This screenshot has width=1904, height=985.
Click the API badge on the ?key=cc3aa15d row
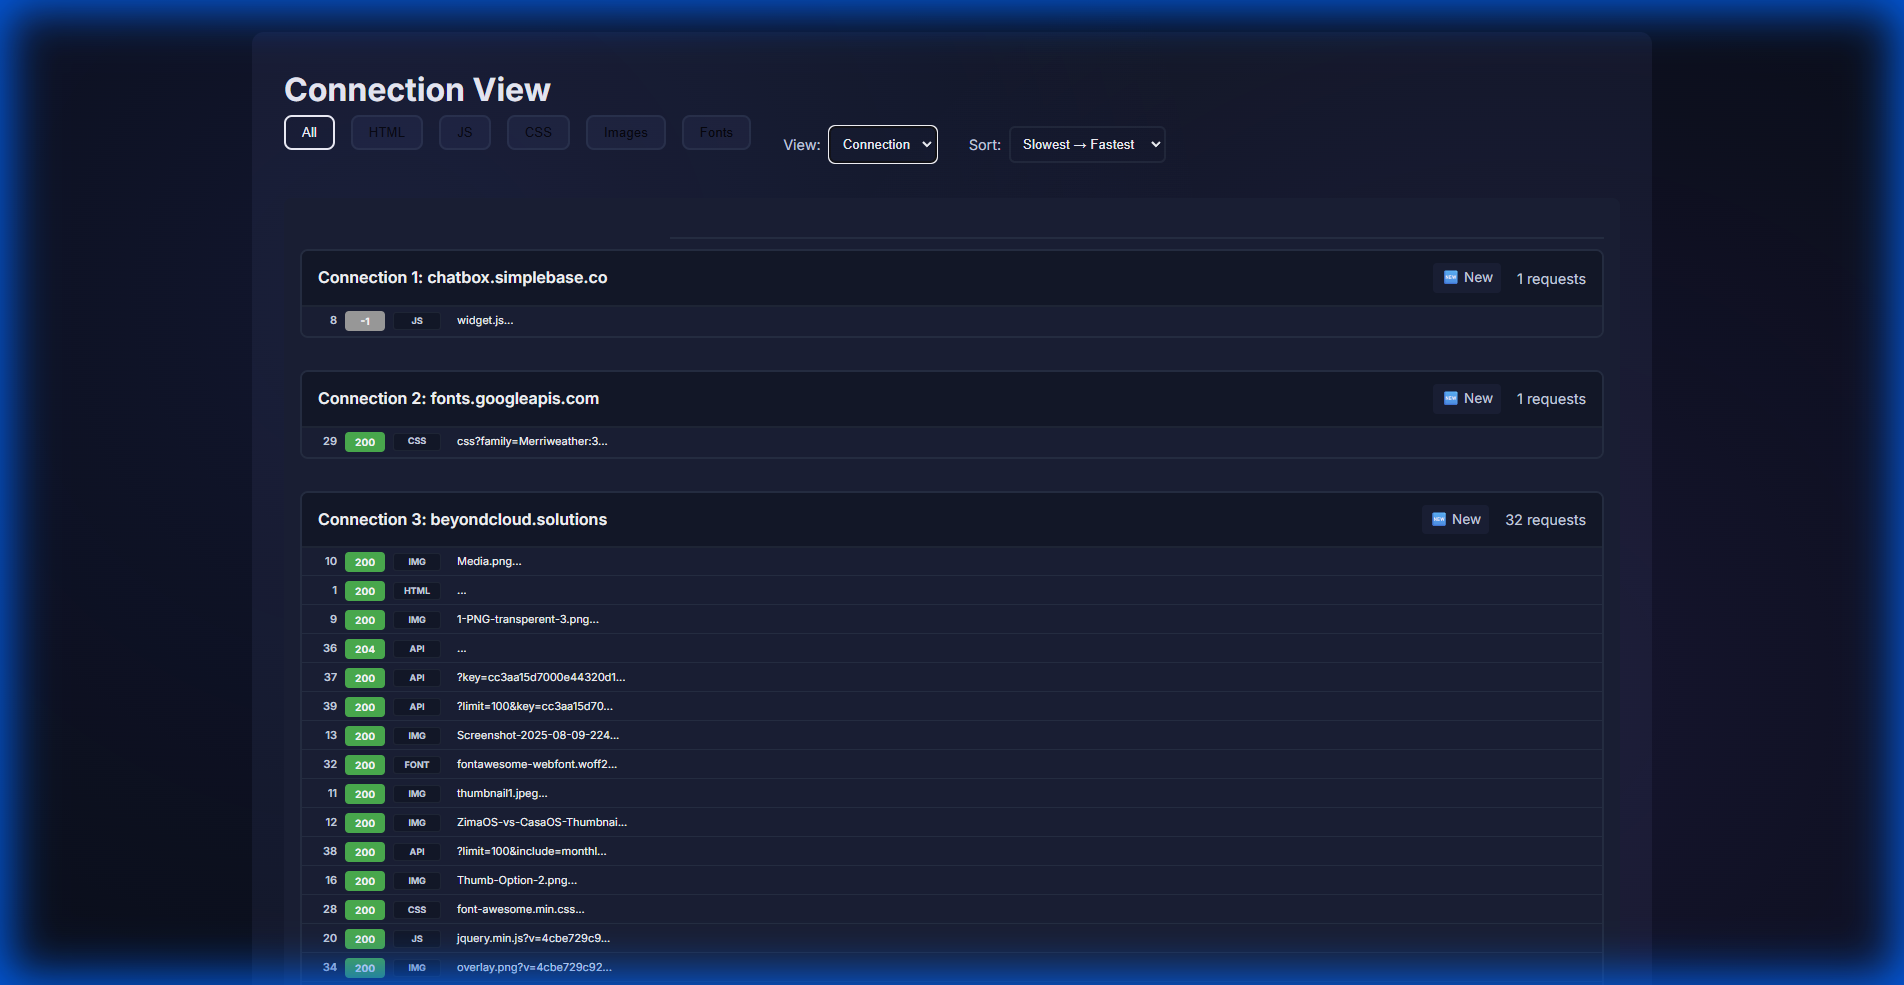(416, 677)
